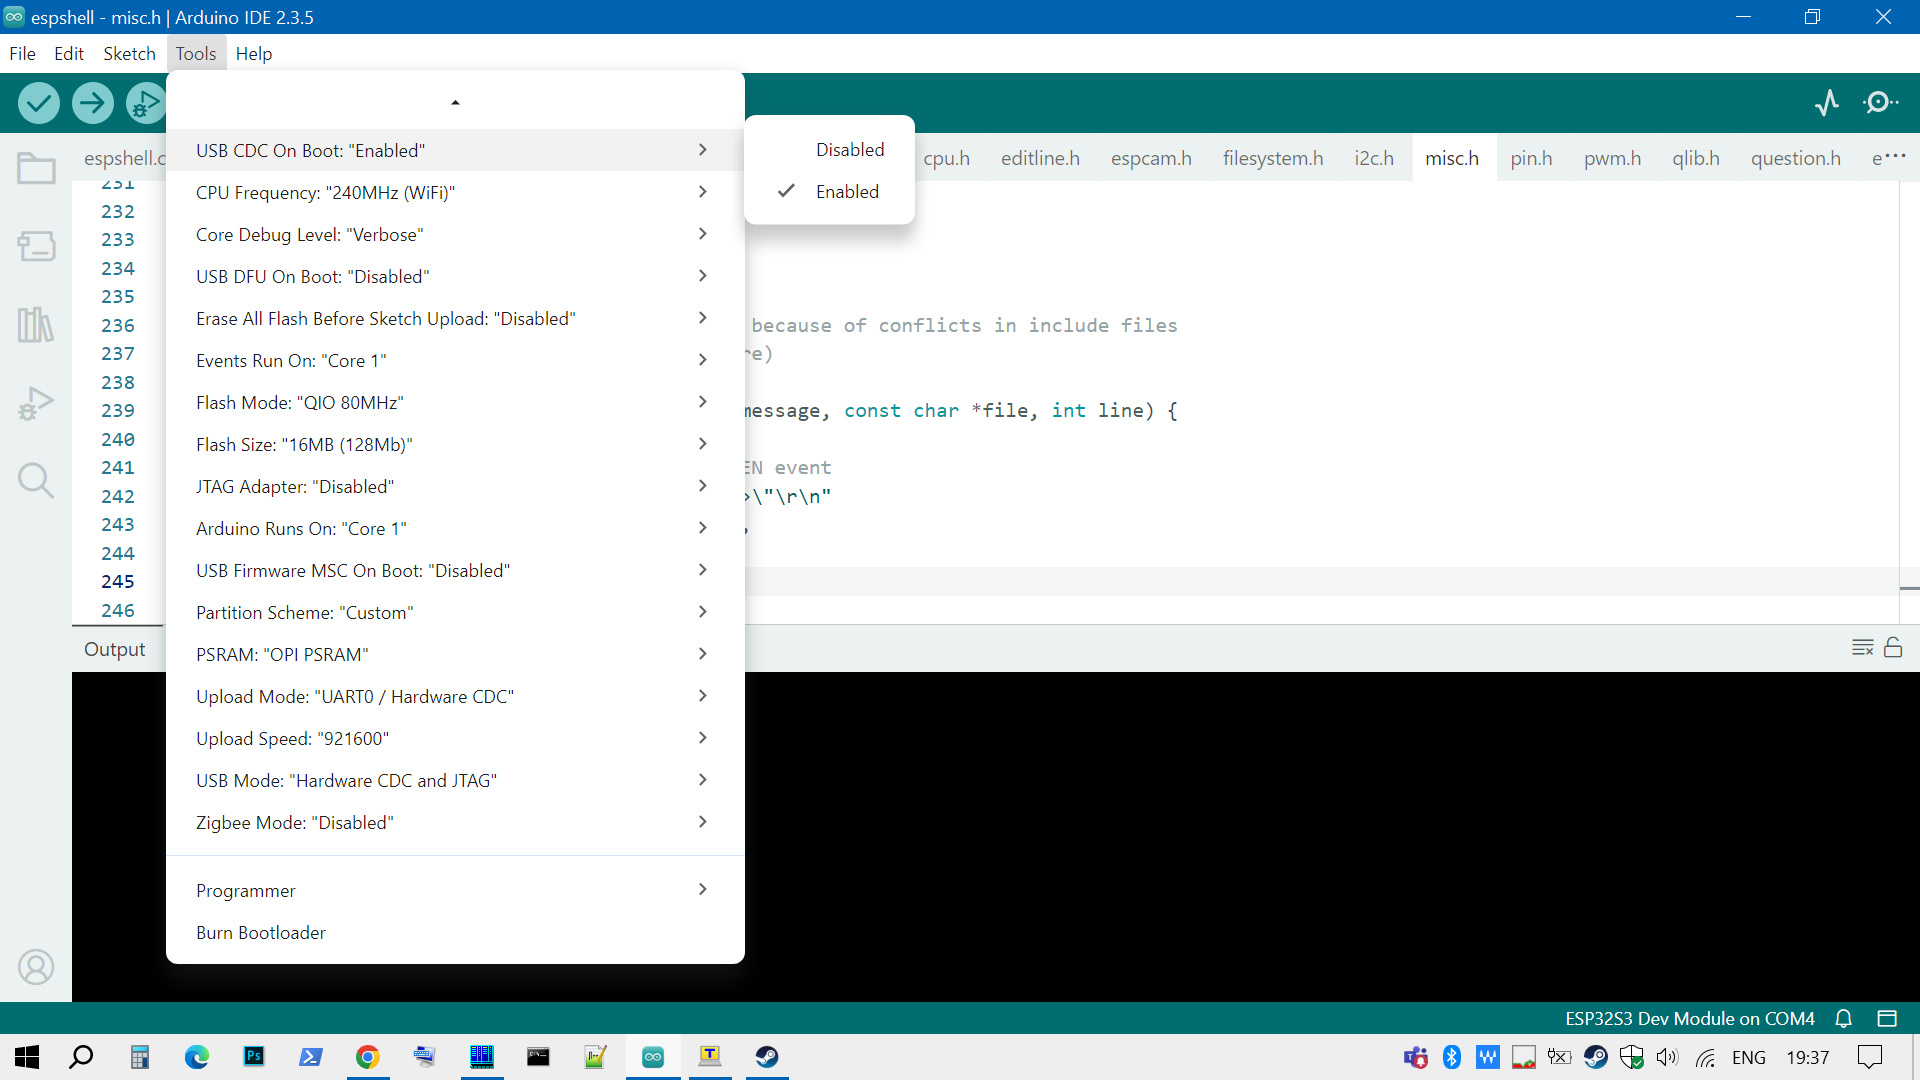Expand Erase All Flash Before Sketch Upload

[455, 318]
